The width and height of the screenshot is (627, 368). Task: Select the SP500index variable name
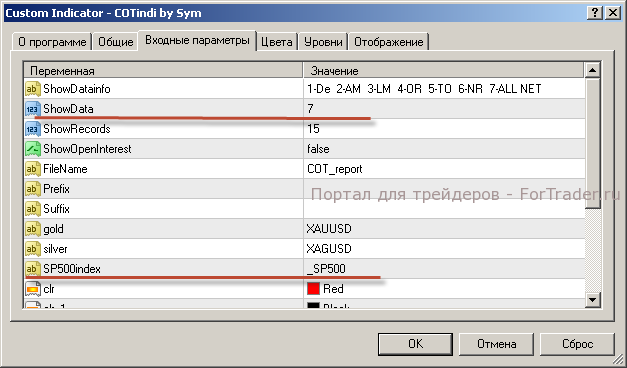(x=72, y=269)
